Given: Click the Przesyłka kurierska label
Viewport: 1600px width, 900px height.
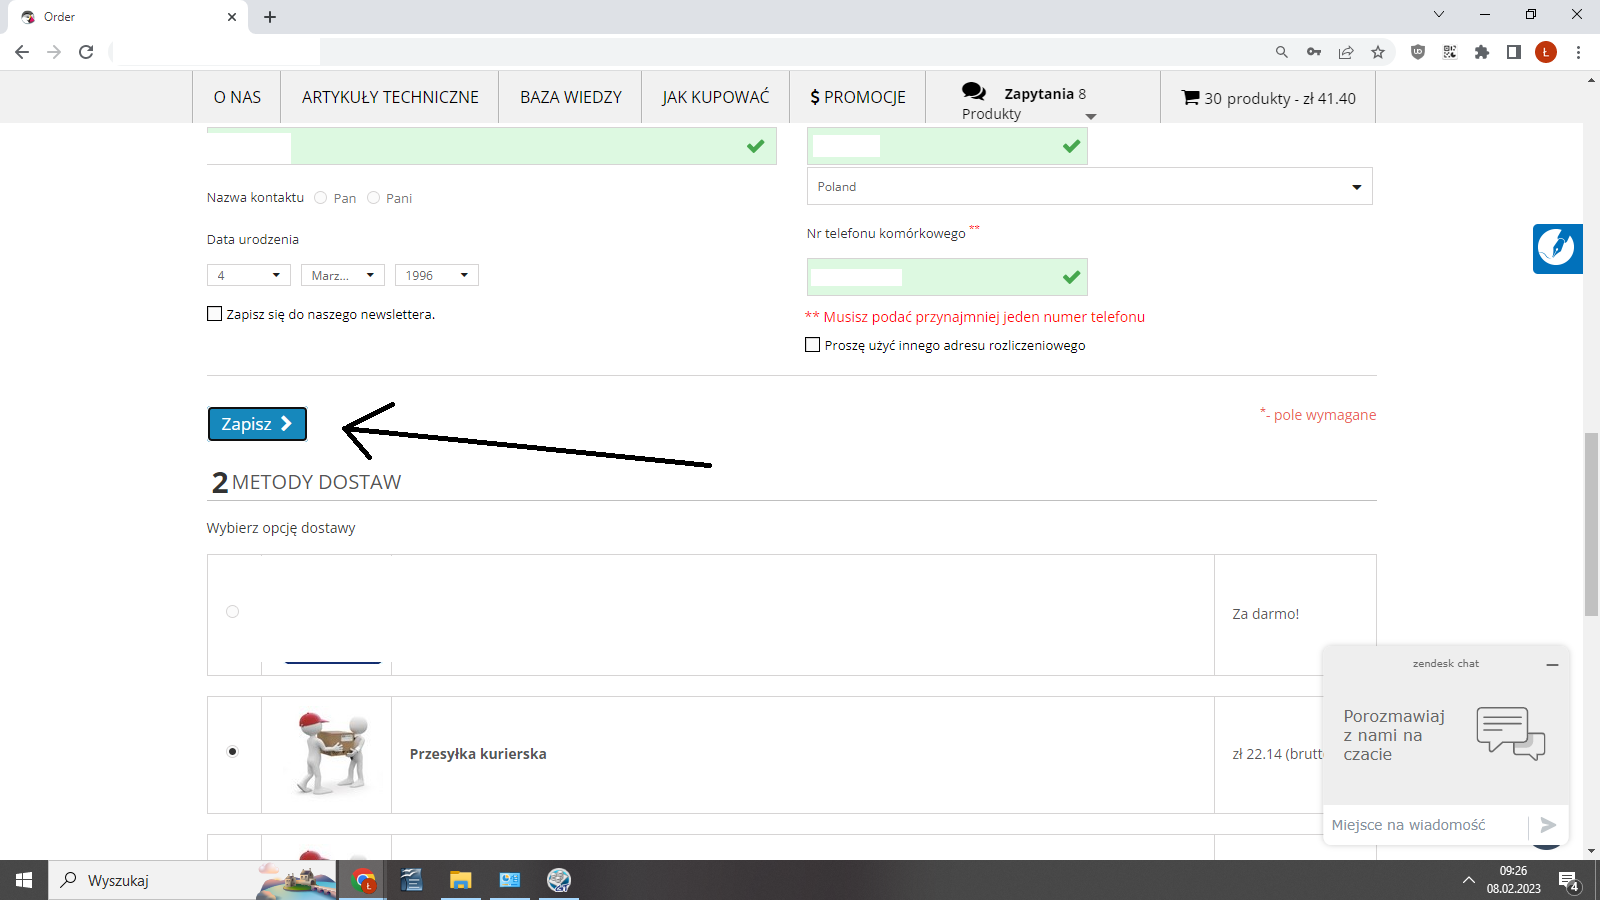Looking at the screenshot, I should pos(478,754).
